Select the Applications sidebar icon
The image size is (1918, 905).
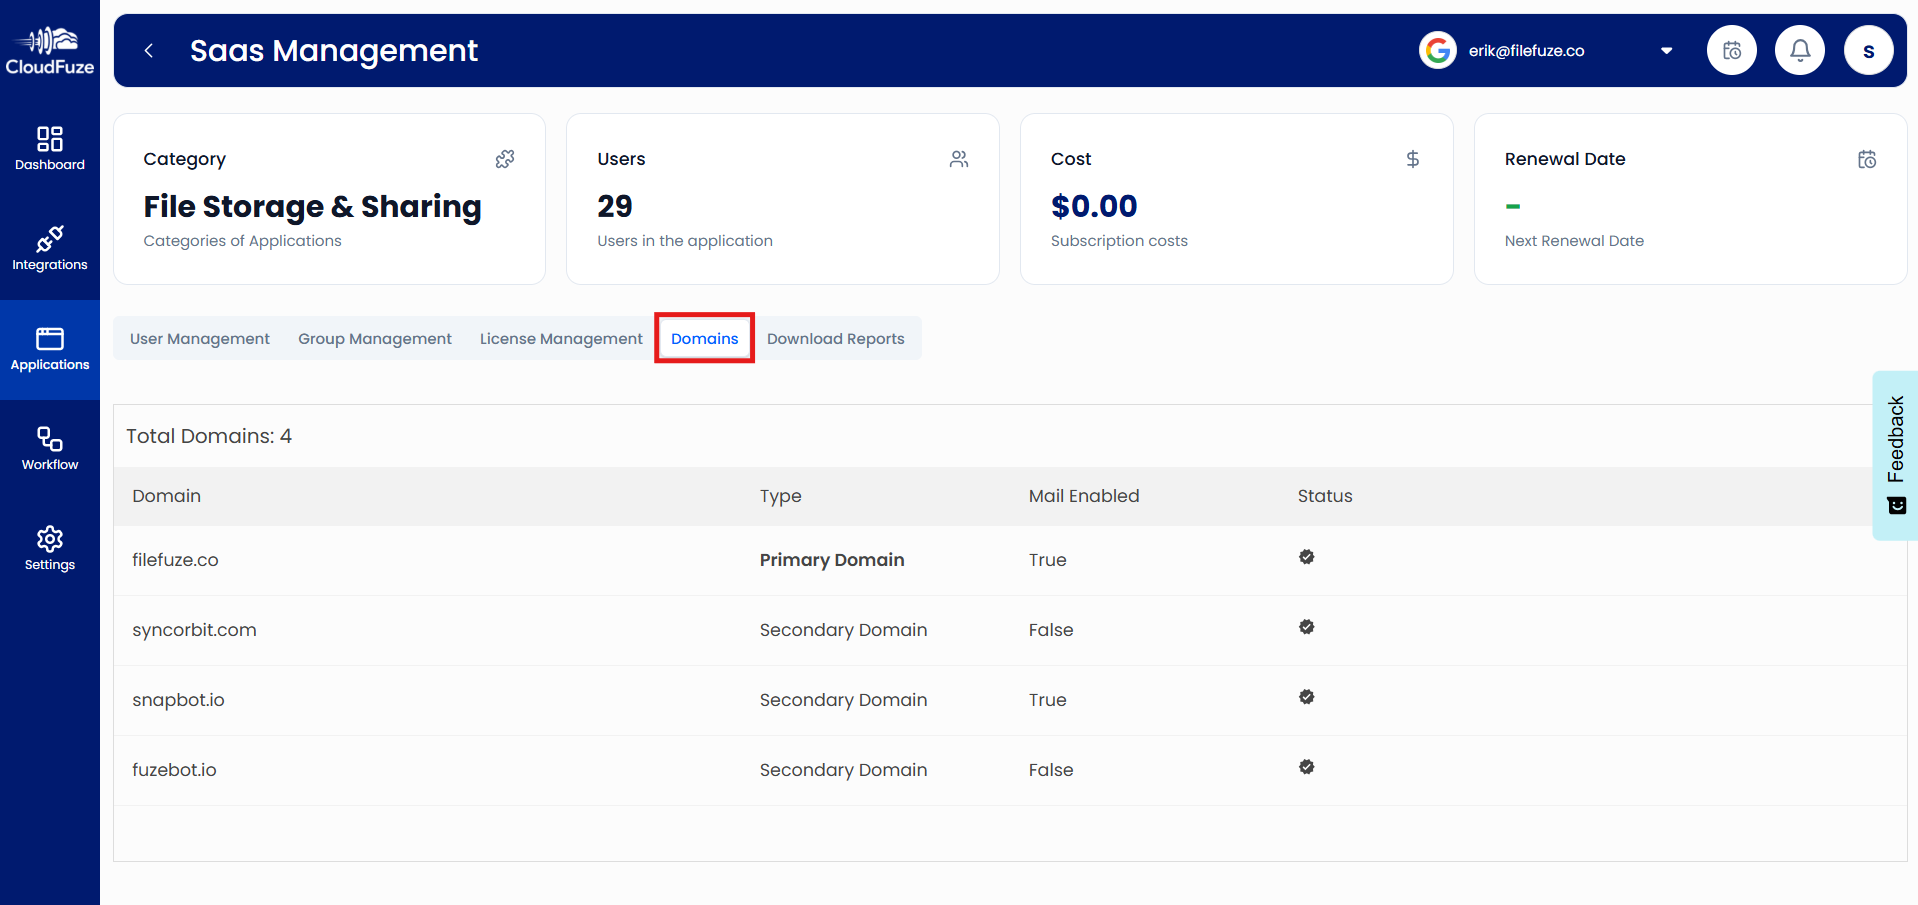click(x=50, y=349)
